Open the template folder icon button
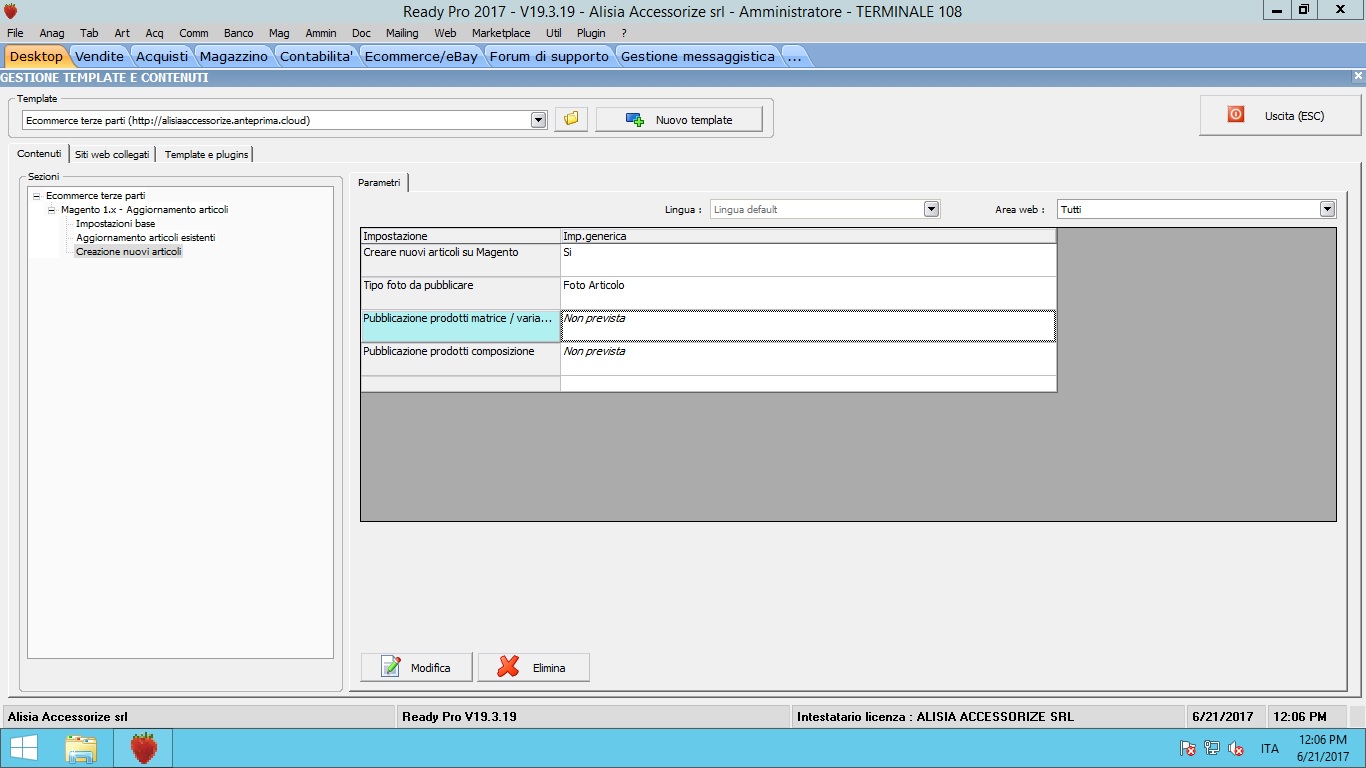The image size is (1366, 768). 571,119
